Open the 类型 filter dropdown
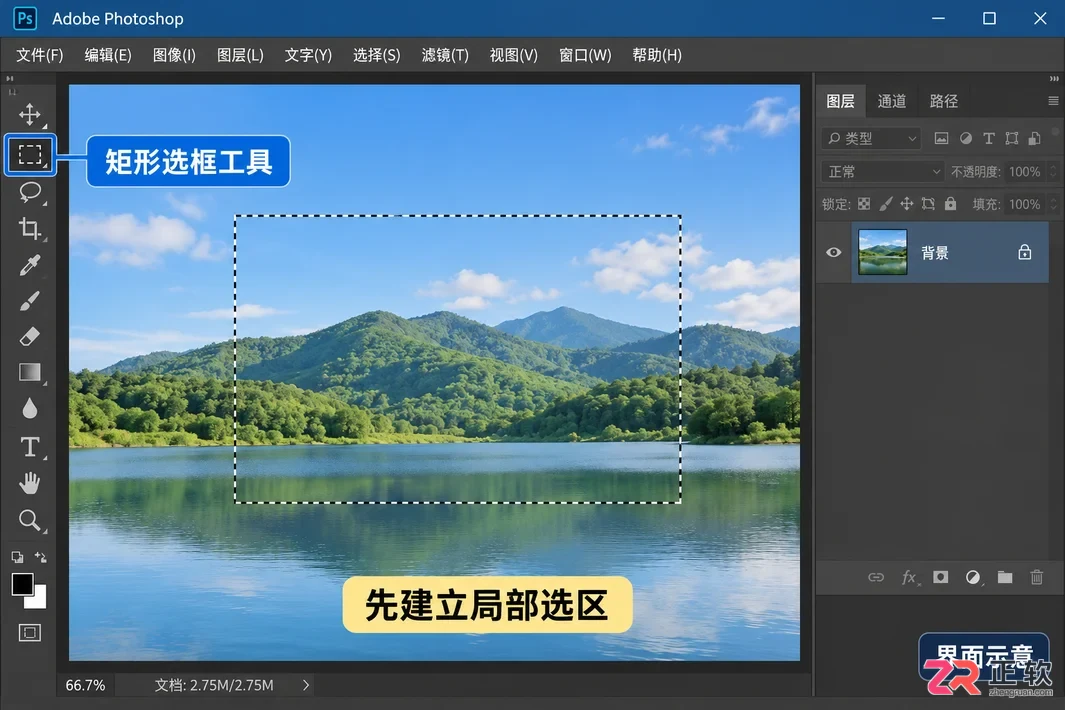 871,139
